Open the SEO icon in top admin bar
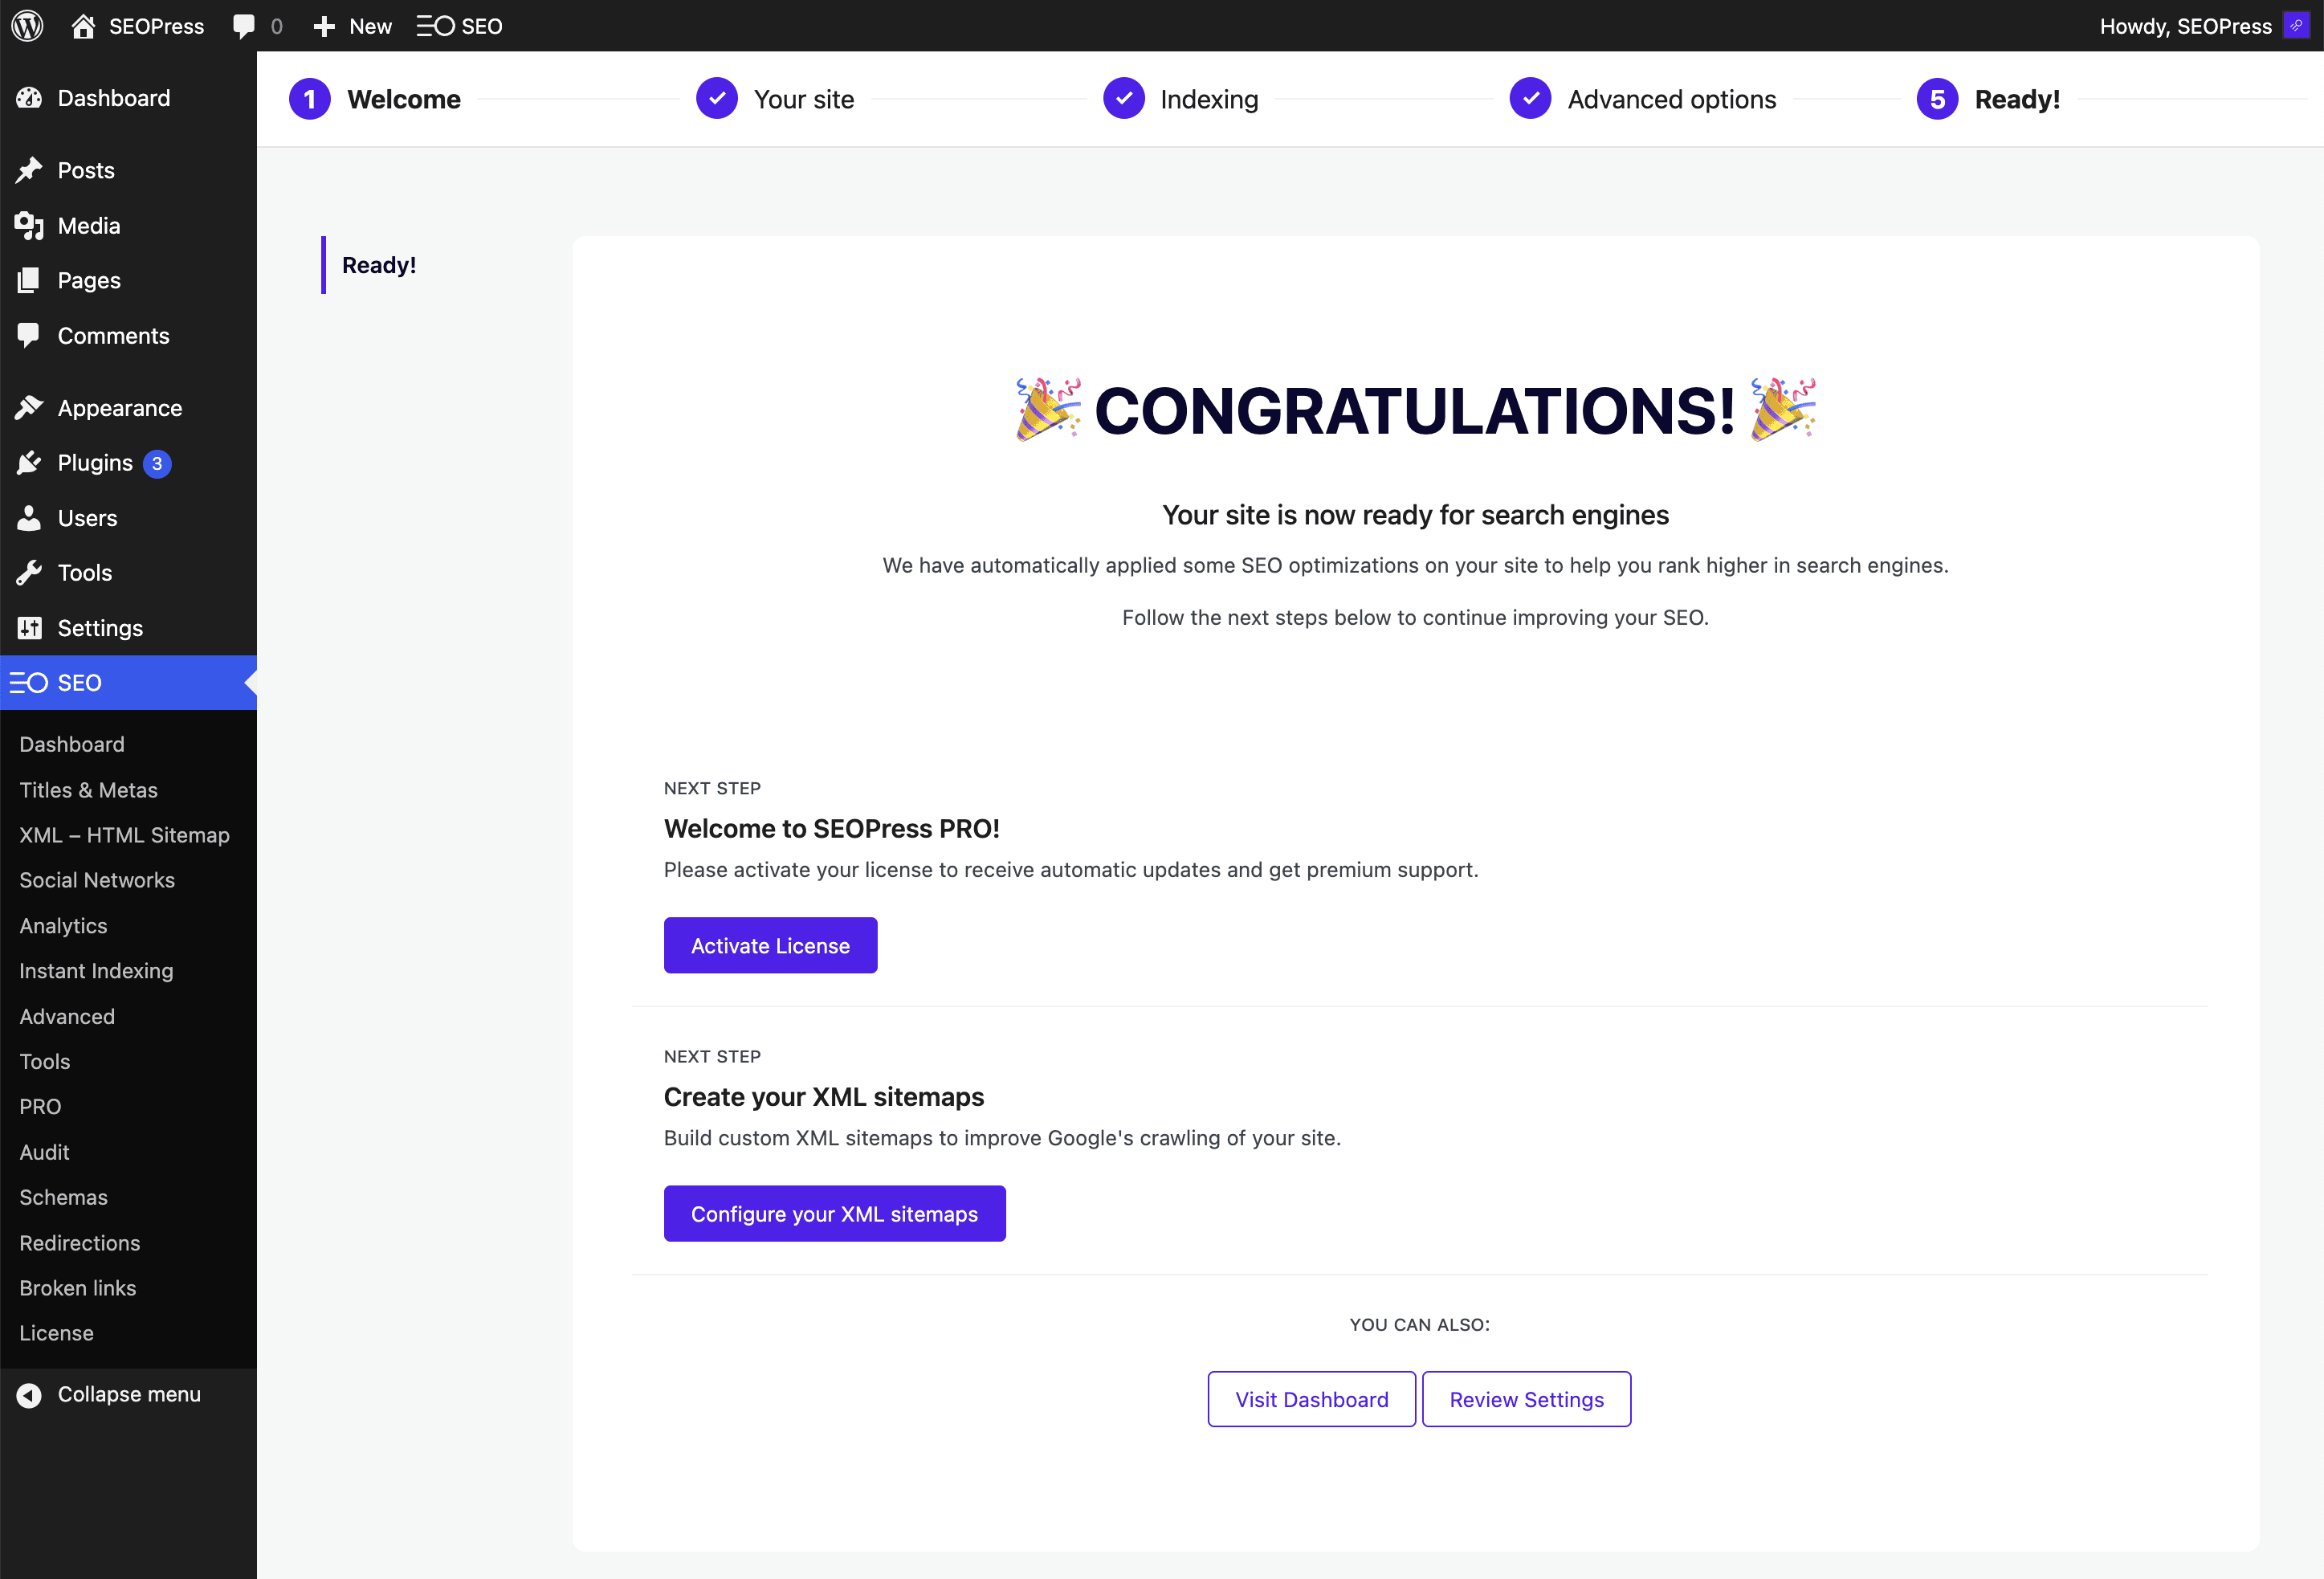The image size is (2324, 1579). (436, 26)
